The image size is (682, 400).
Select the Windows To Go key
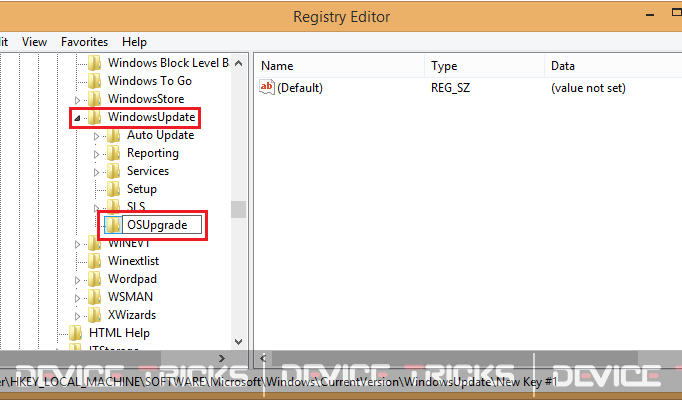tap(150, 81)
